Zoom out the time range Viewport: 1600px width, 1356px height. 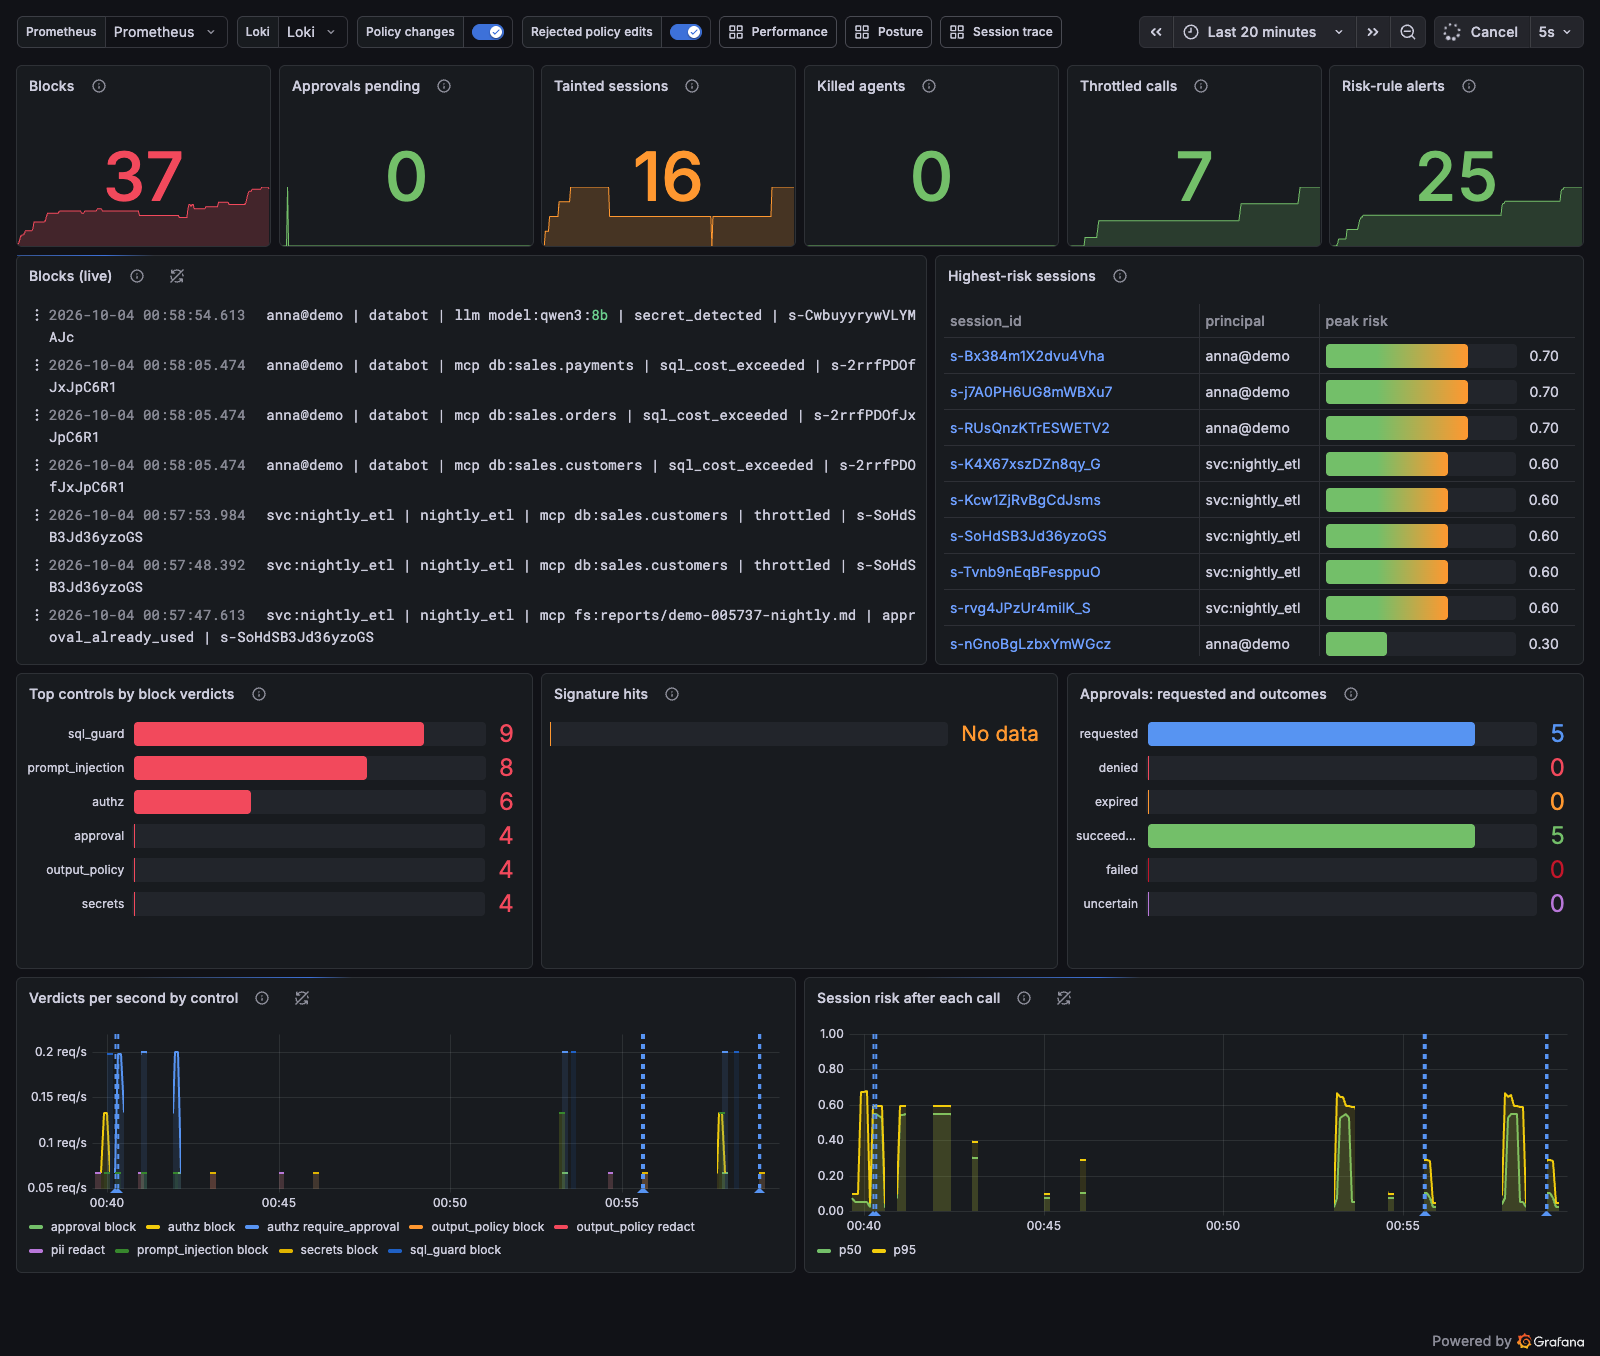[x=1408, y=32]
